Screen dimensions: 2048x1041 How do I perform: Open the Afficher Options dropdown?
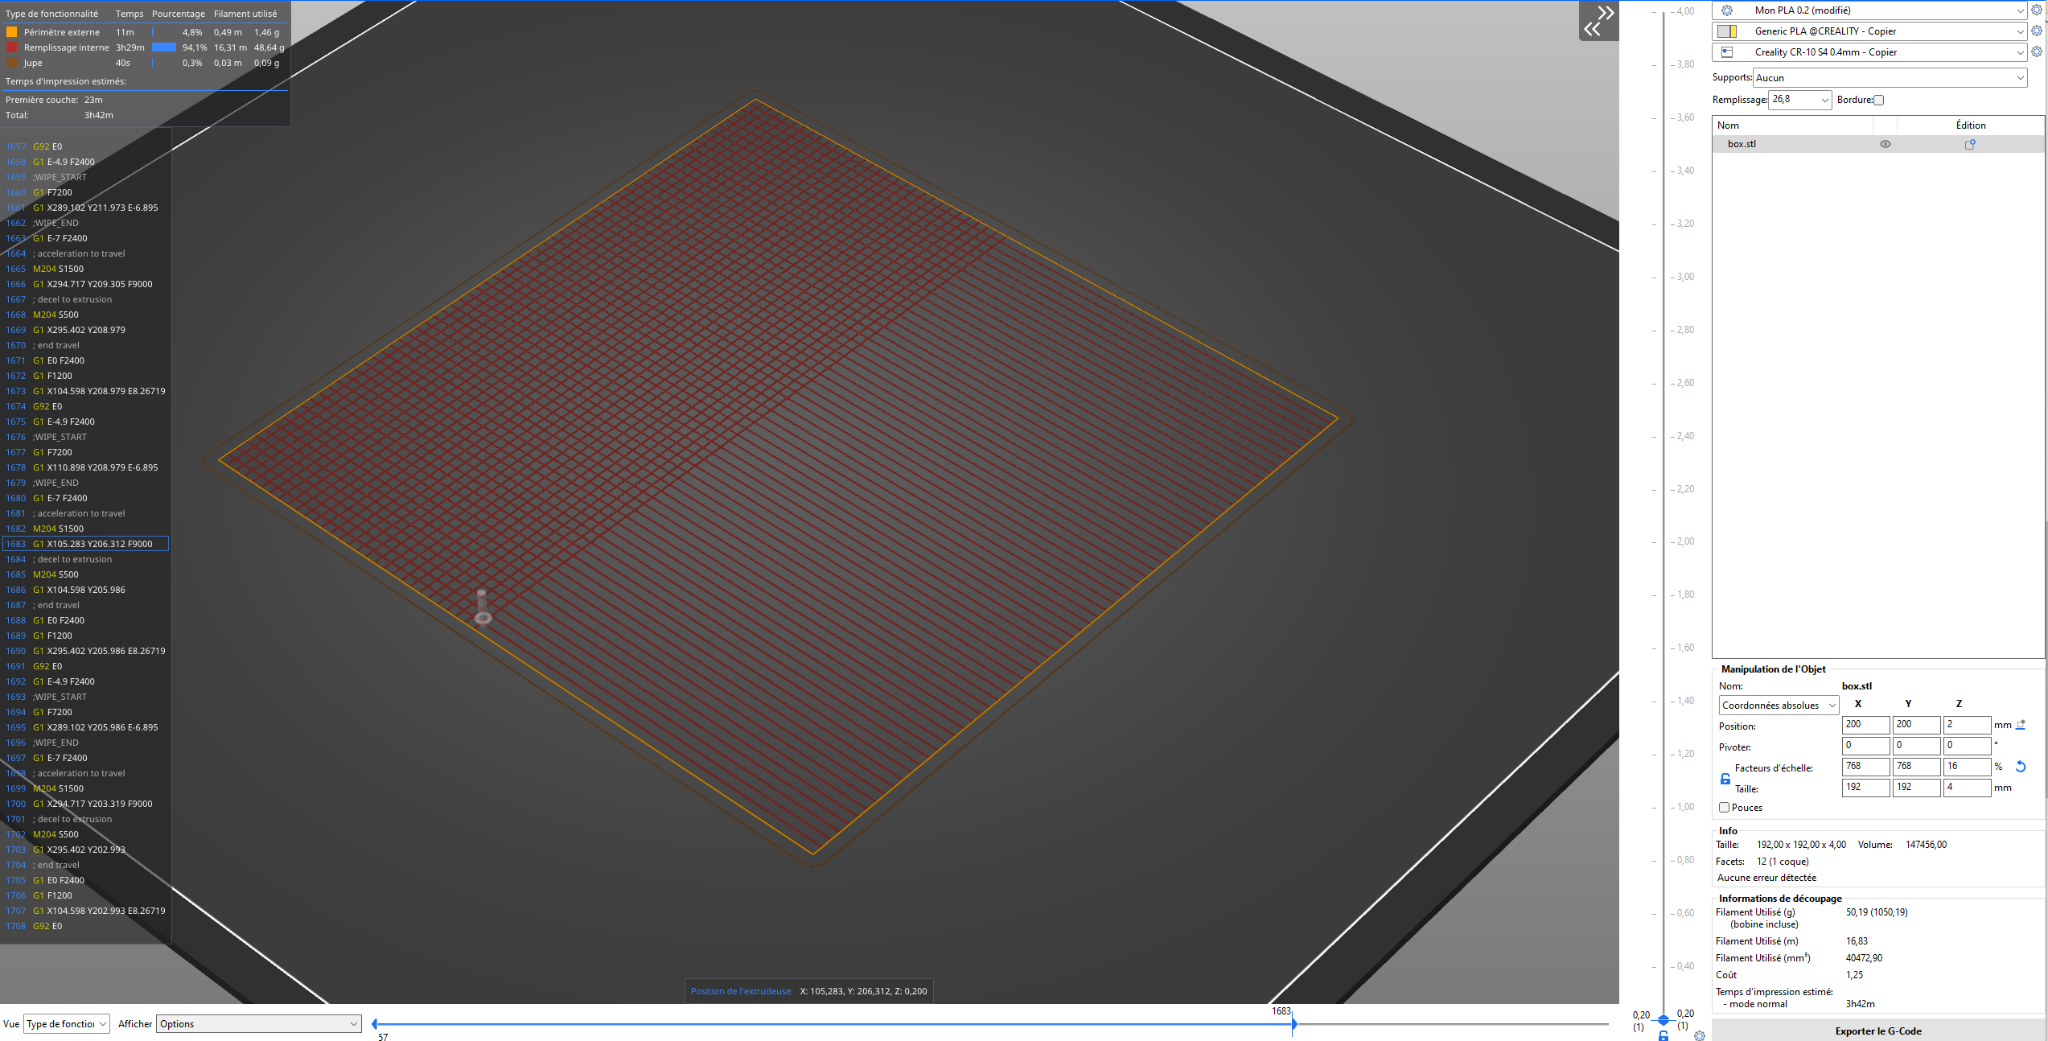point(258,1024)
